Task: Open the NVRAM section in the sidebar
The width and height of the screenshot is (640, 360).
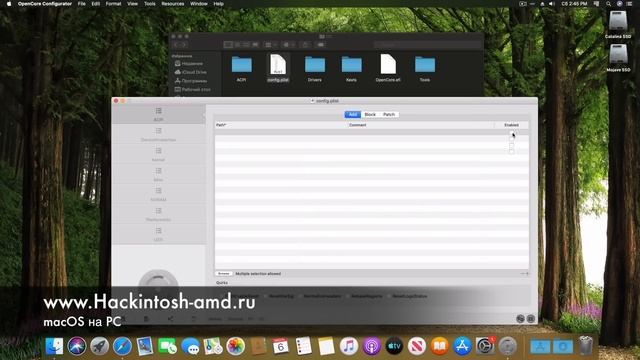Action: pos(158,194)
